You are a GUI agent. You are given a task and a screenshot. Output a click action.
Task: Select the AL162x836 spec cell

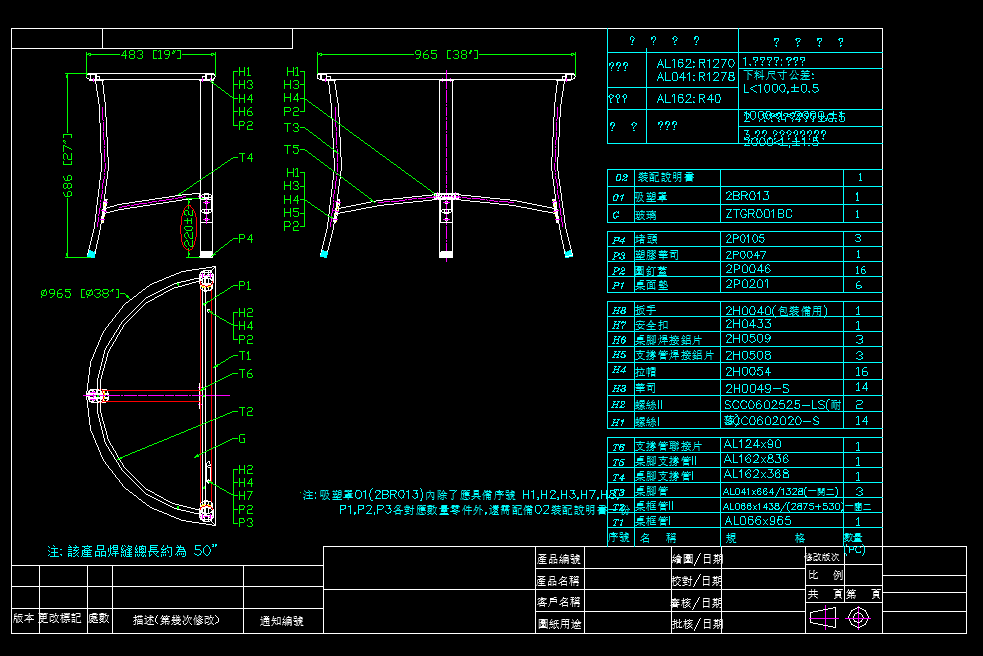[756, 459]
